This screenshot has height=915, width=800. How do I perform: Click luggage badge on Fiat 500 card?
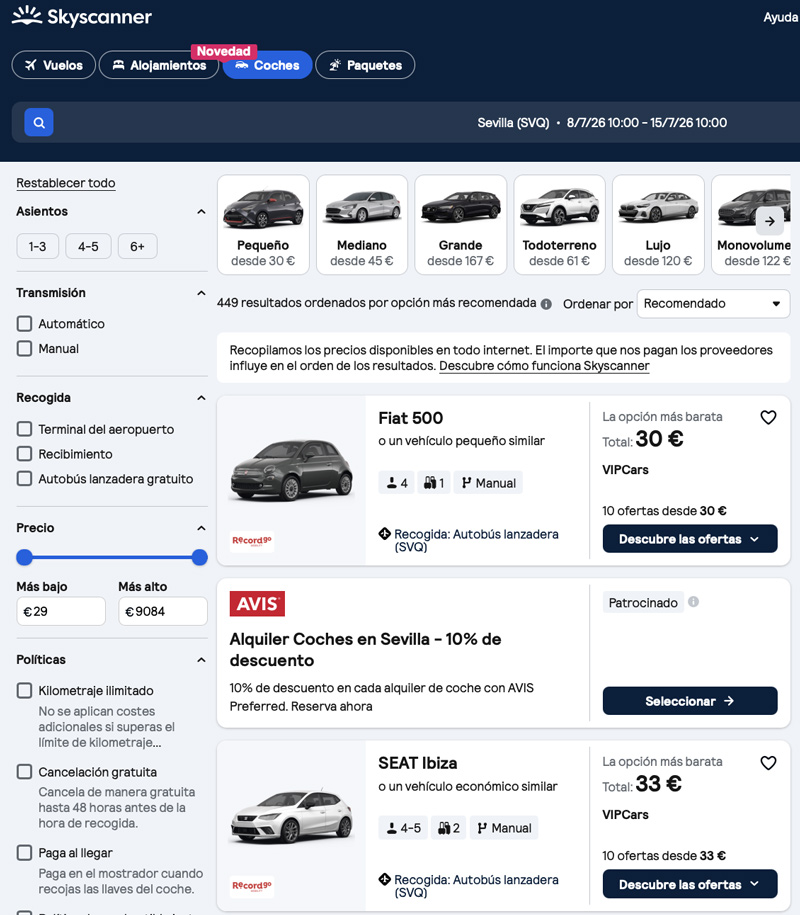point(434,483)
